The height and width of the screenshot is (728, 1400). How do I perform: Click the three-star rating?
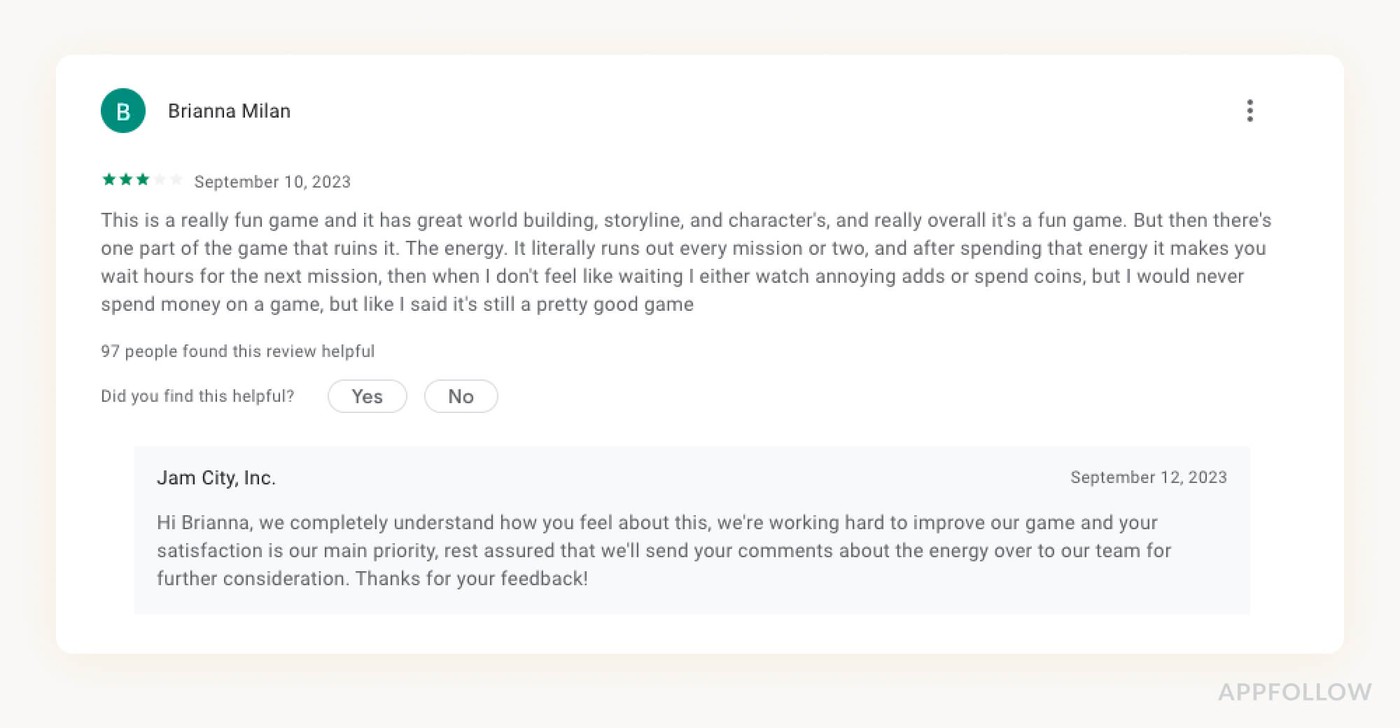tap(142, 180)
